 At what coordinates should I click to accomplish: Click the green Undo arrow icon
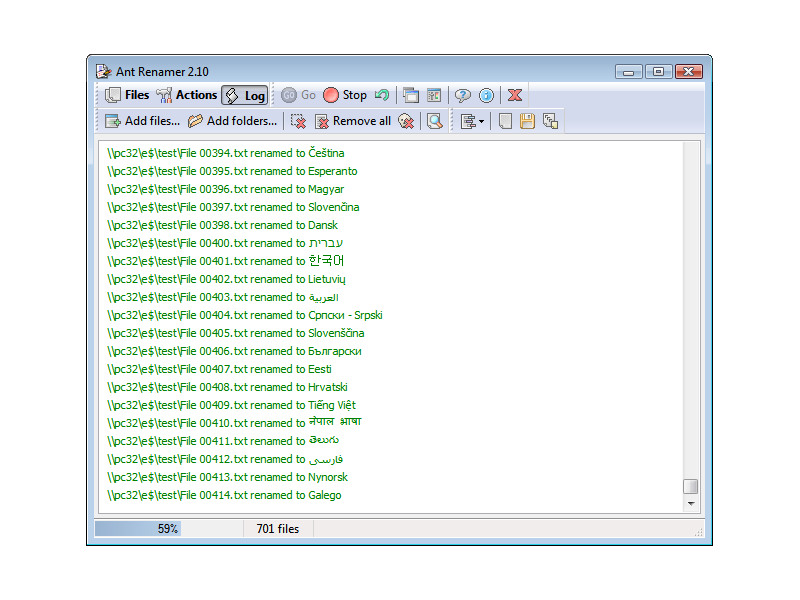click(x=382, y=95)
